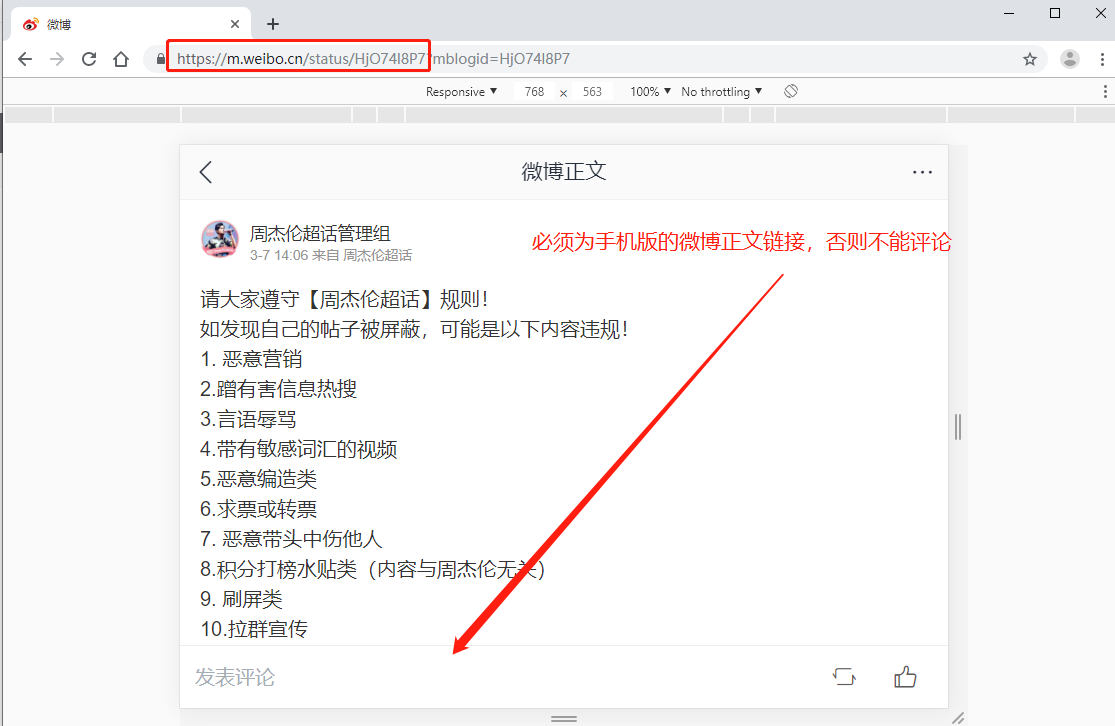Open the No throttling dropdown
This screenshot has width=1115, height=726.
722,92
